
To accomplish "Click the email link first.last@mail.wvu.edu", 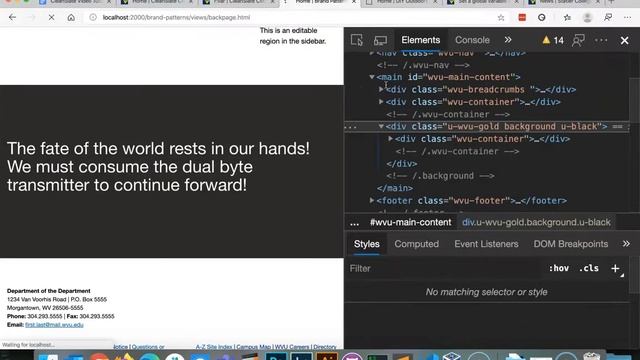I will click(54, 325).
